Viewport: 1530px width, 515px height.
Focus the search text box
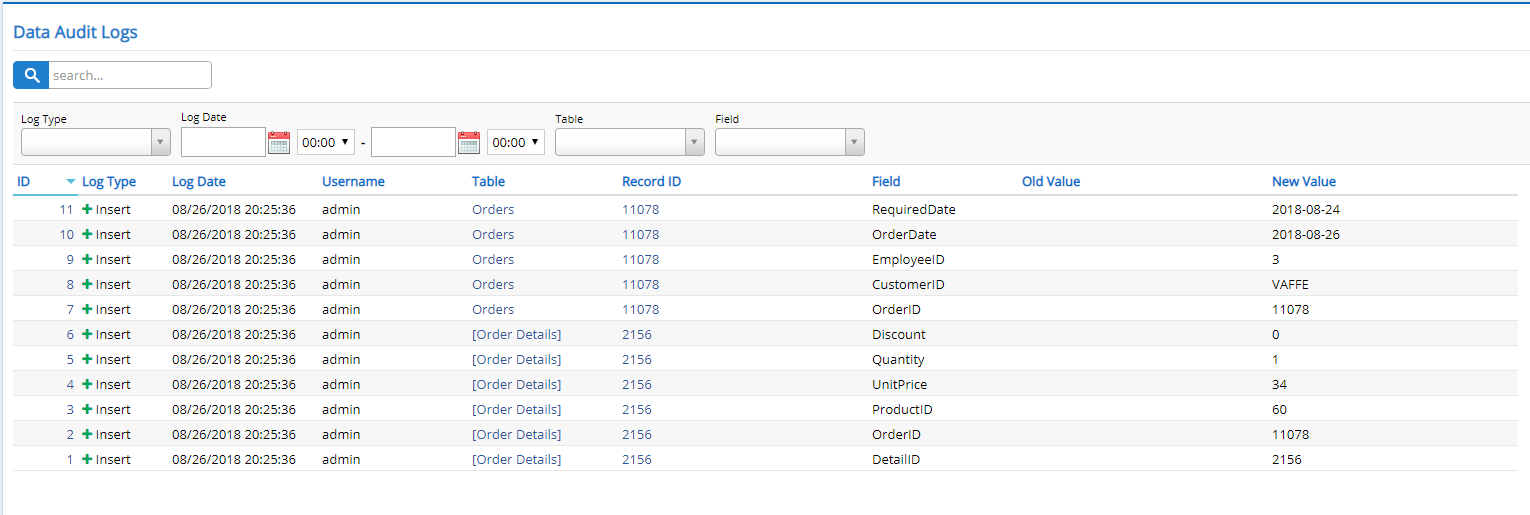pyautogui.click(x=130, y=75)
